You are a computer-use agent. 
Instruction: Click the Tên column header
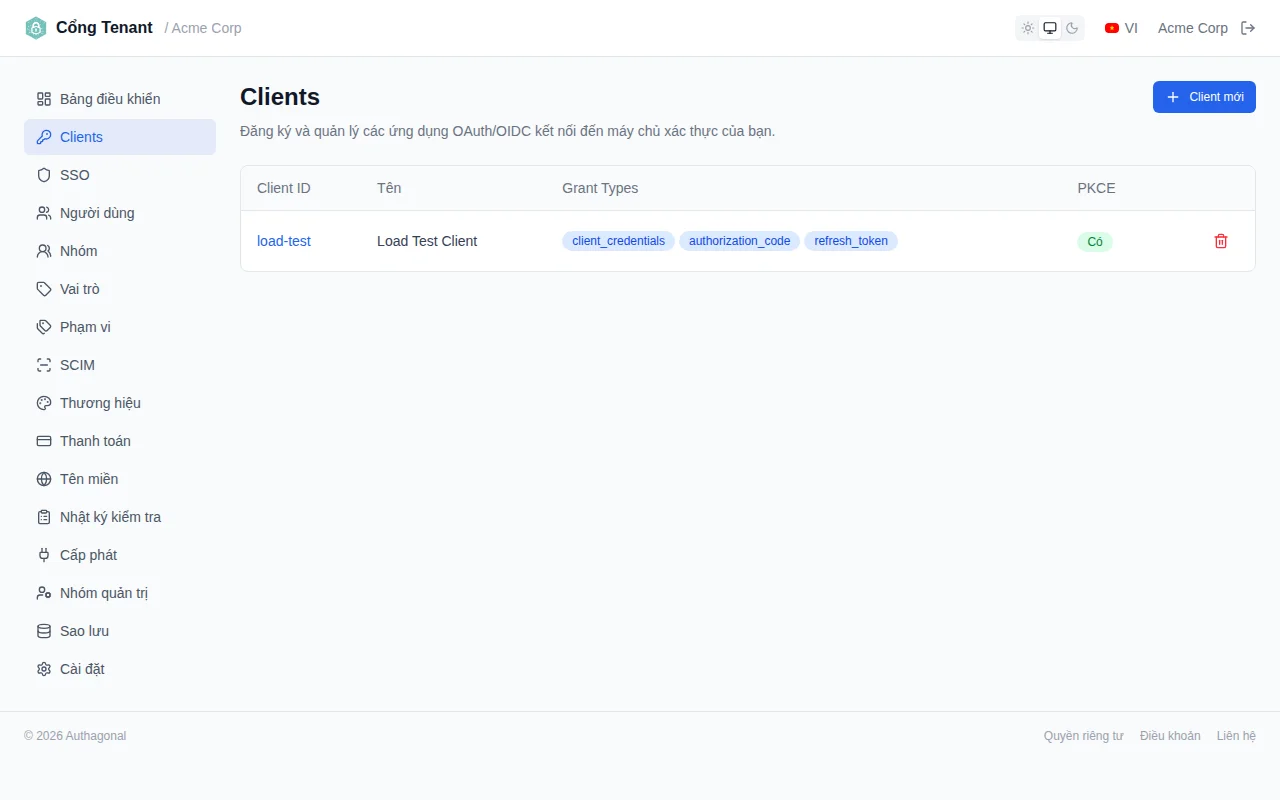[x=389, y=188]
